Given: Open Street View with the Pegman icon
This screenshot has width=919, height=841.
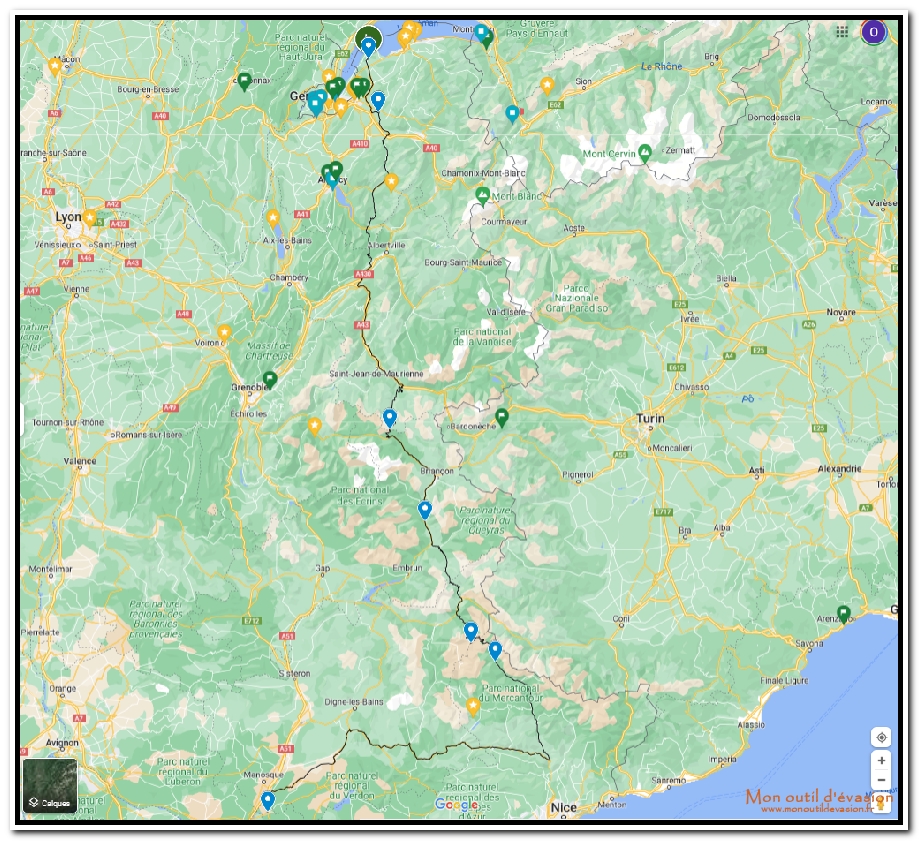Looking at the screenshot, I should tap(881, 800).
